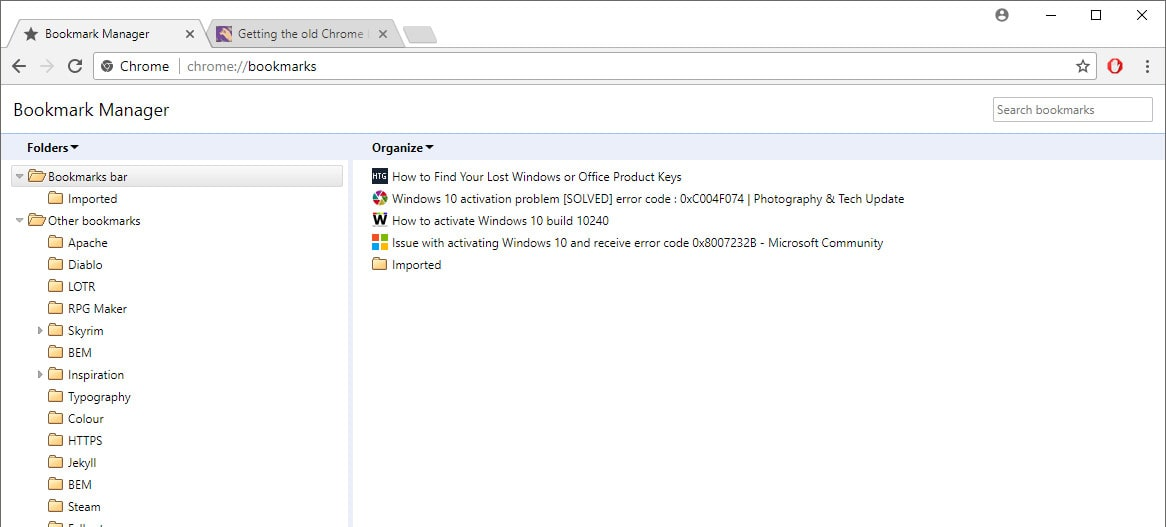Viewport: 1166px width, 527px height.
Task: Bookmark this page with the star icon
Action: click(x=1083, y=66)
